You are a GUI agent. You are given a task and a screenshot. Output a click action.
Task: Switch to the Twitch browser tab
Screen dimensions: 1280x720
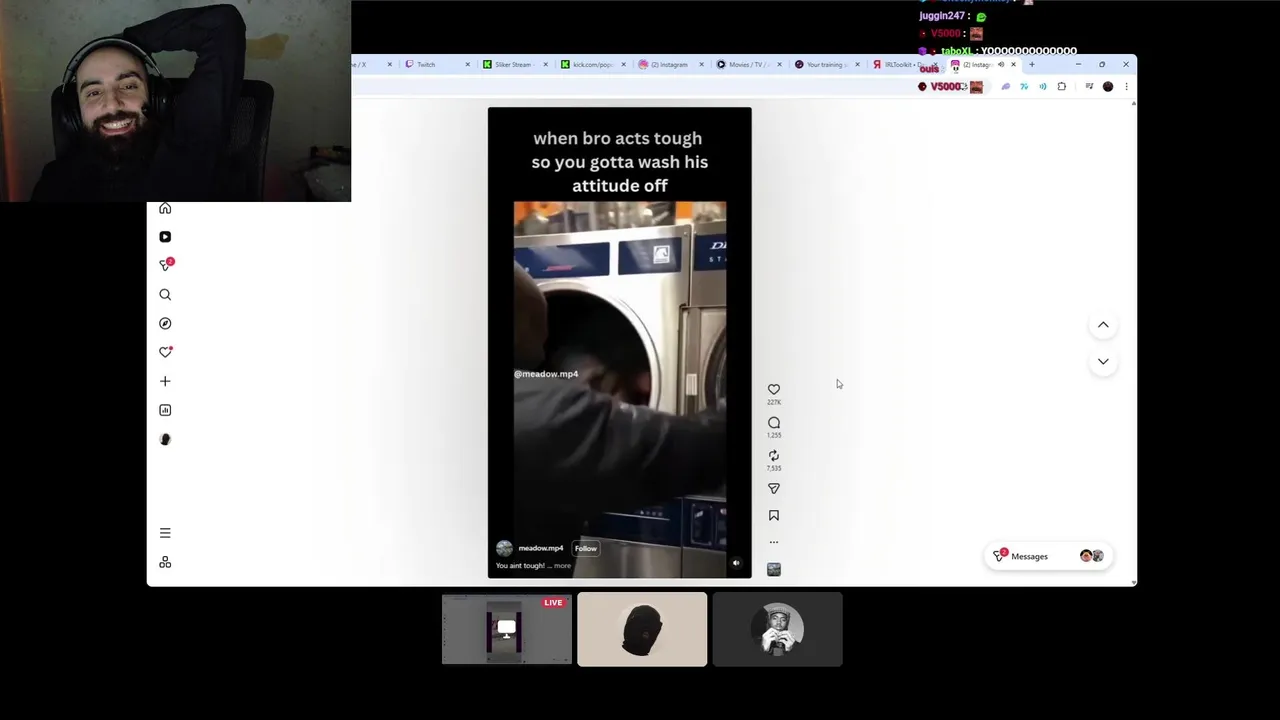435,64
